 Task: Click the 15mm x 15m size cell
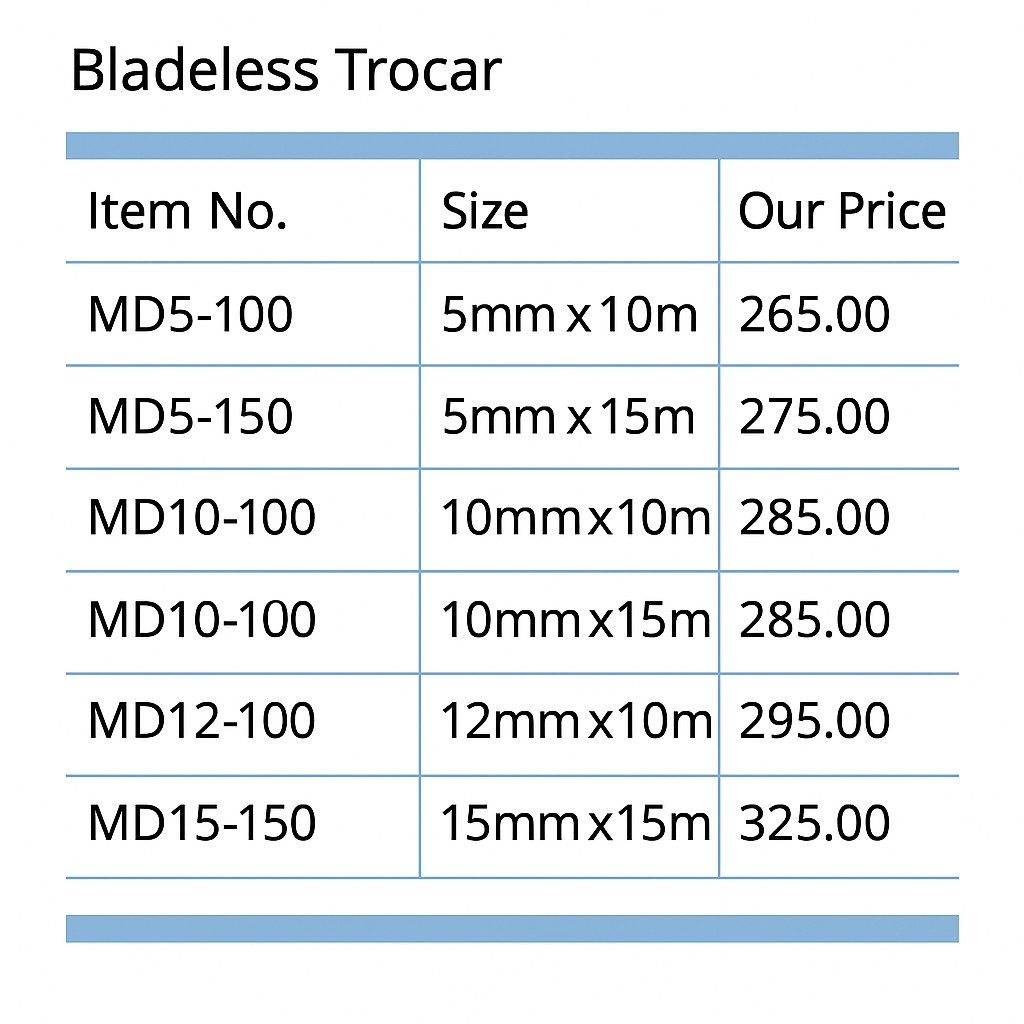[575, 824]
